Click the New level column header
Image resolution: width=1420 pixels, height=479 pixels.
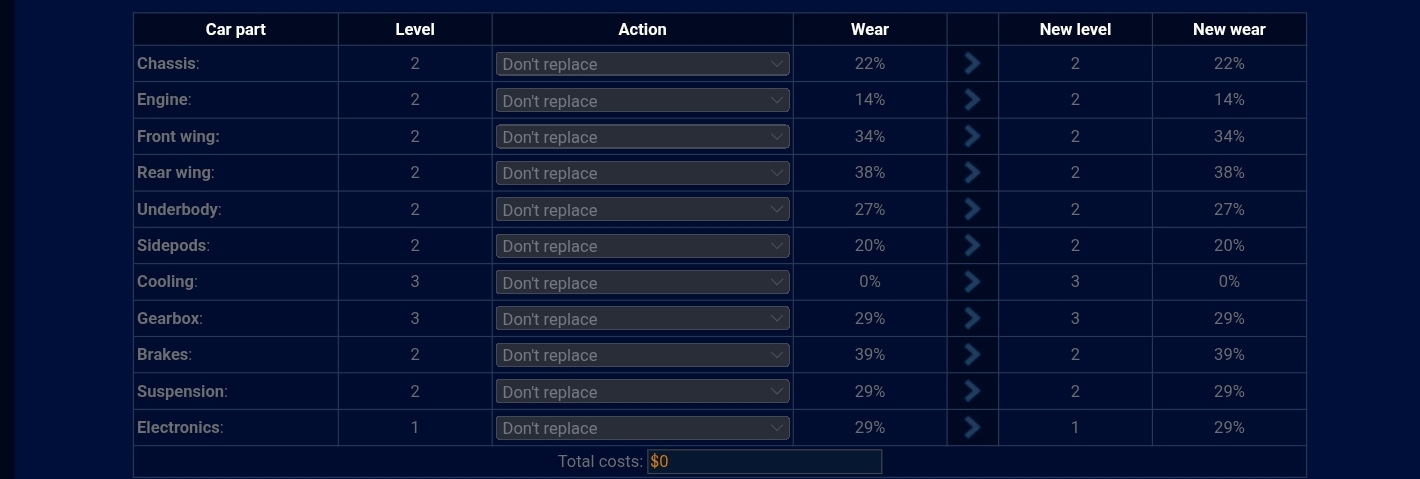[x=1075, y=29]
